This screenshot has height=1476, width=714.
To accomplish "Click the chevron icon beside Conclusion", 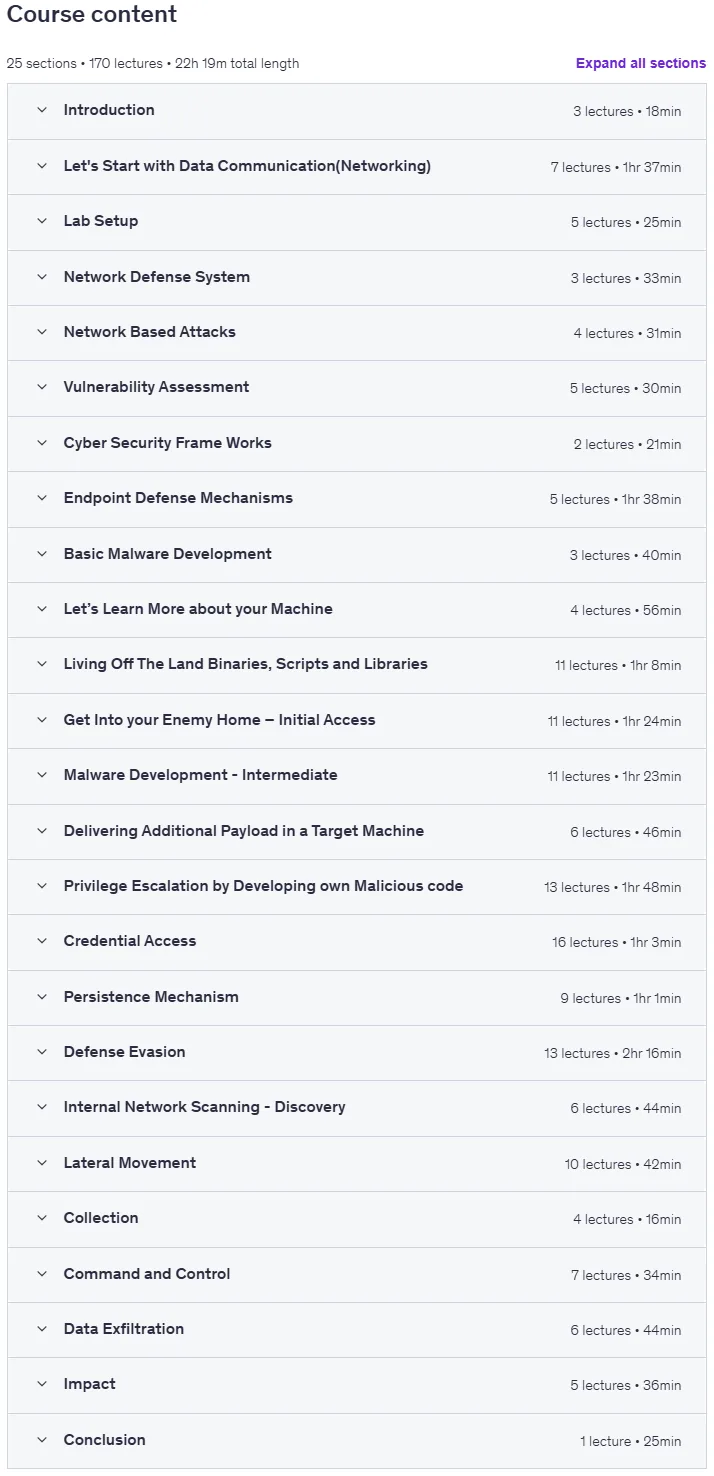I will (42, 1440).
